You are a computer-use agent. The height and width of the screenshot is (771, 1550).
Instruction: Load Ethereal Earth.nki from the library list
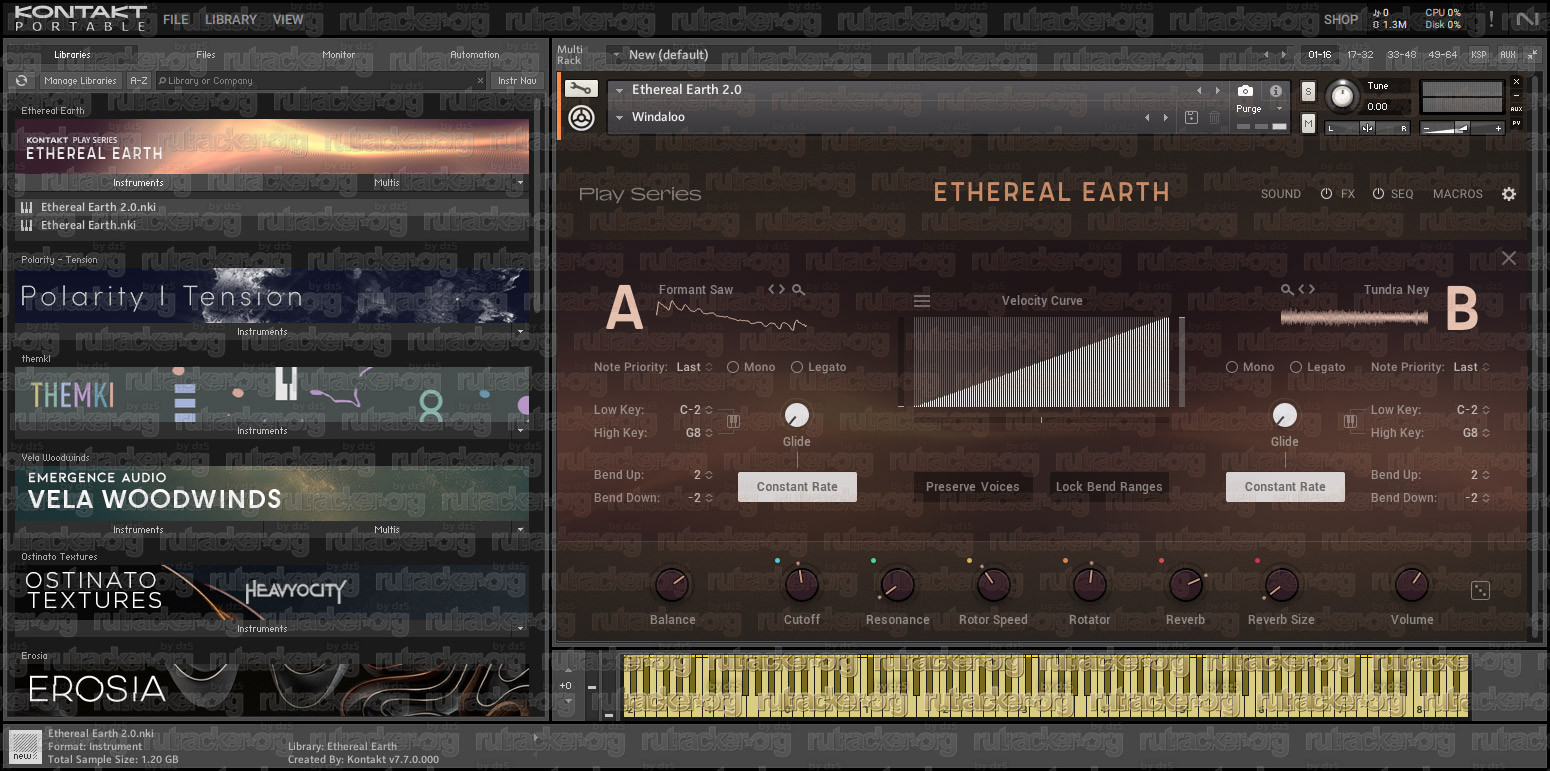pos(272,225)
